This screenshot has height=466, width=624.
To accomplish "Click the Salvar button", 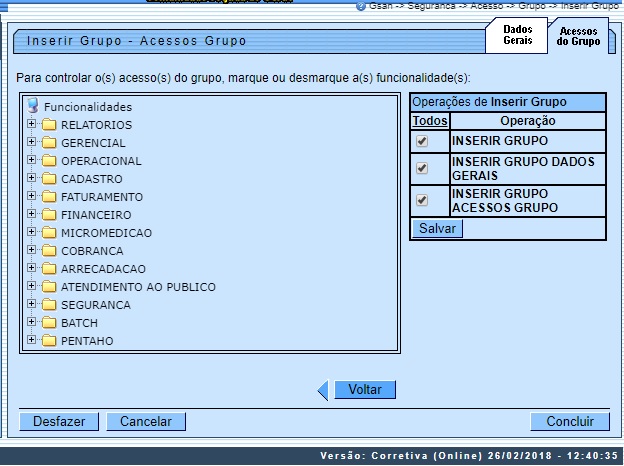I will pyautogui.click(x=437, y=228).
